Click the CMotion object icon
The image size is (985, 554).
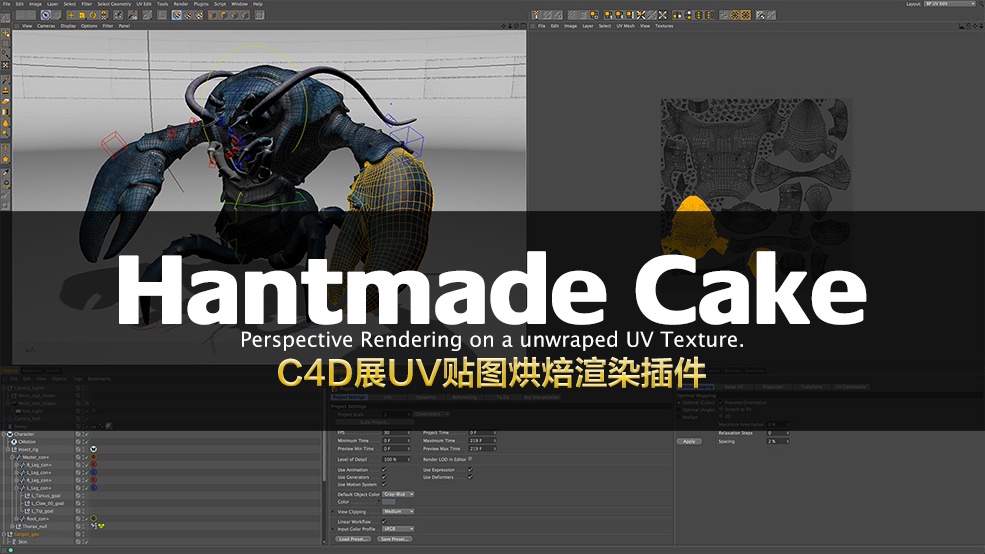pyautogui.click(x=14, y=442)
